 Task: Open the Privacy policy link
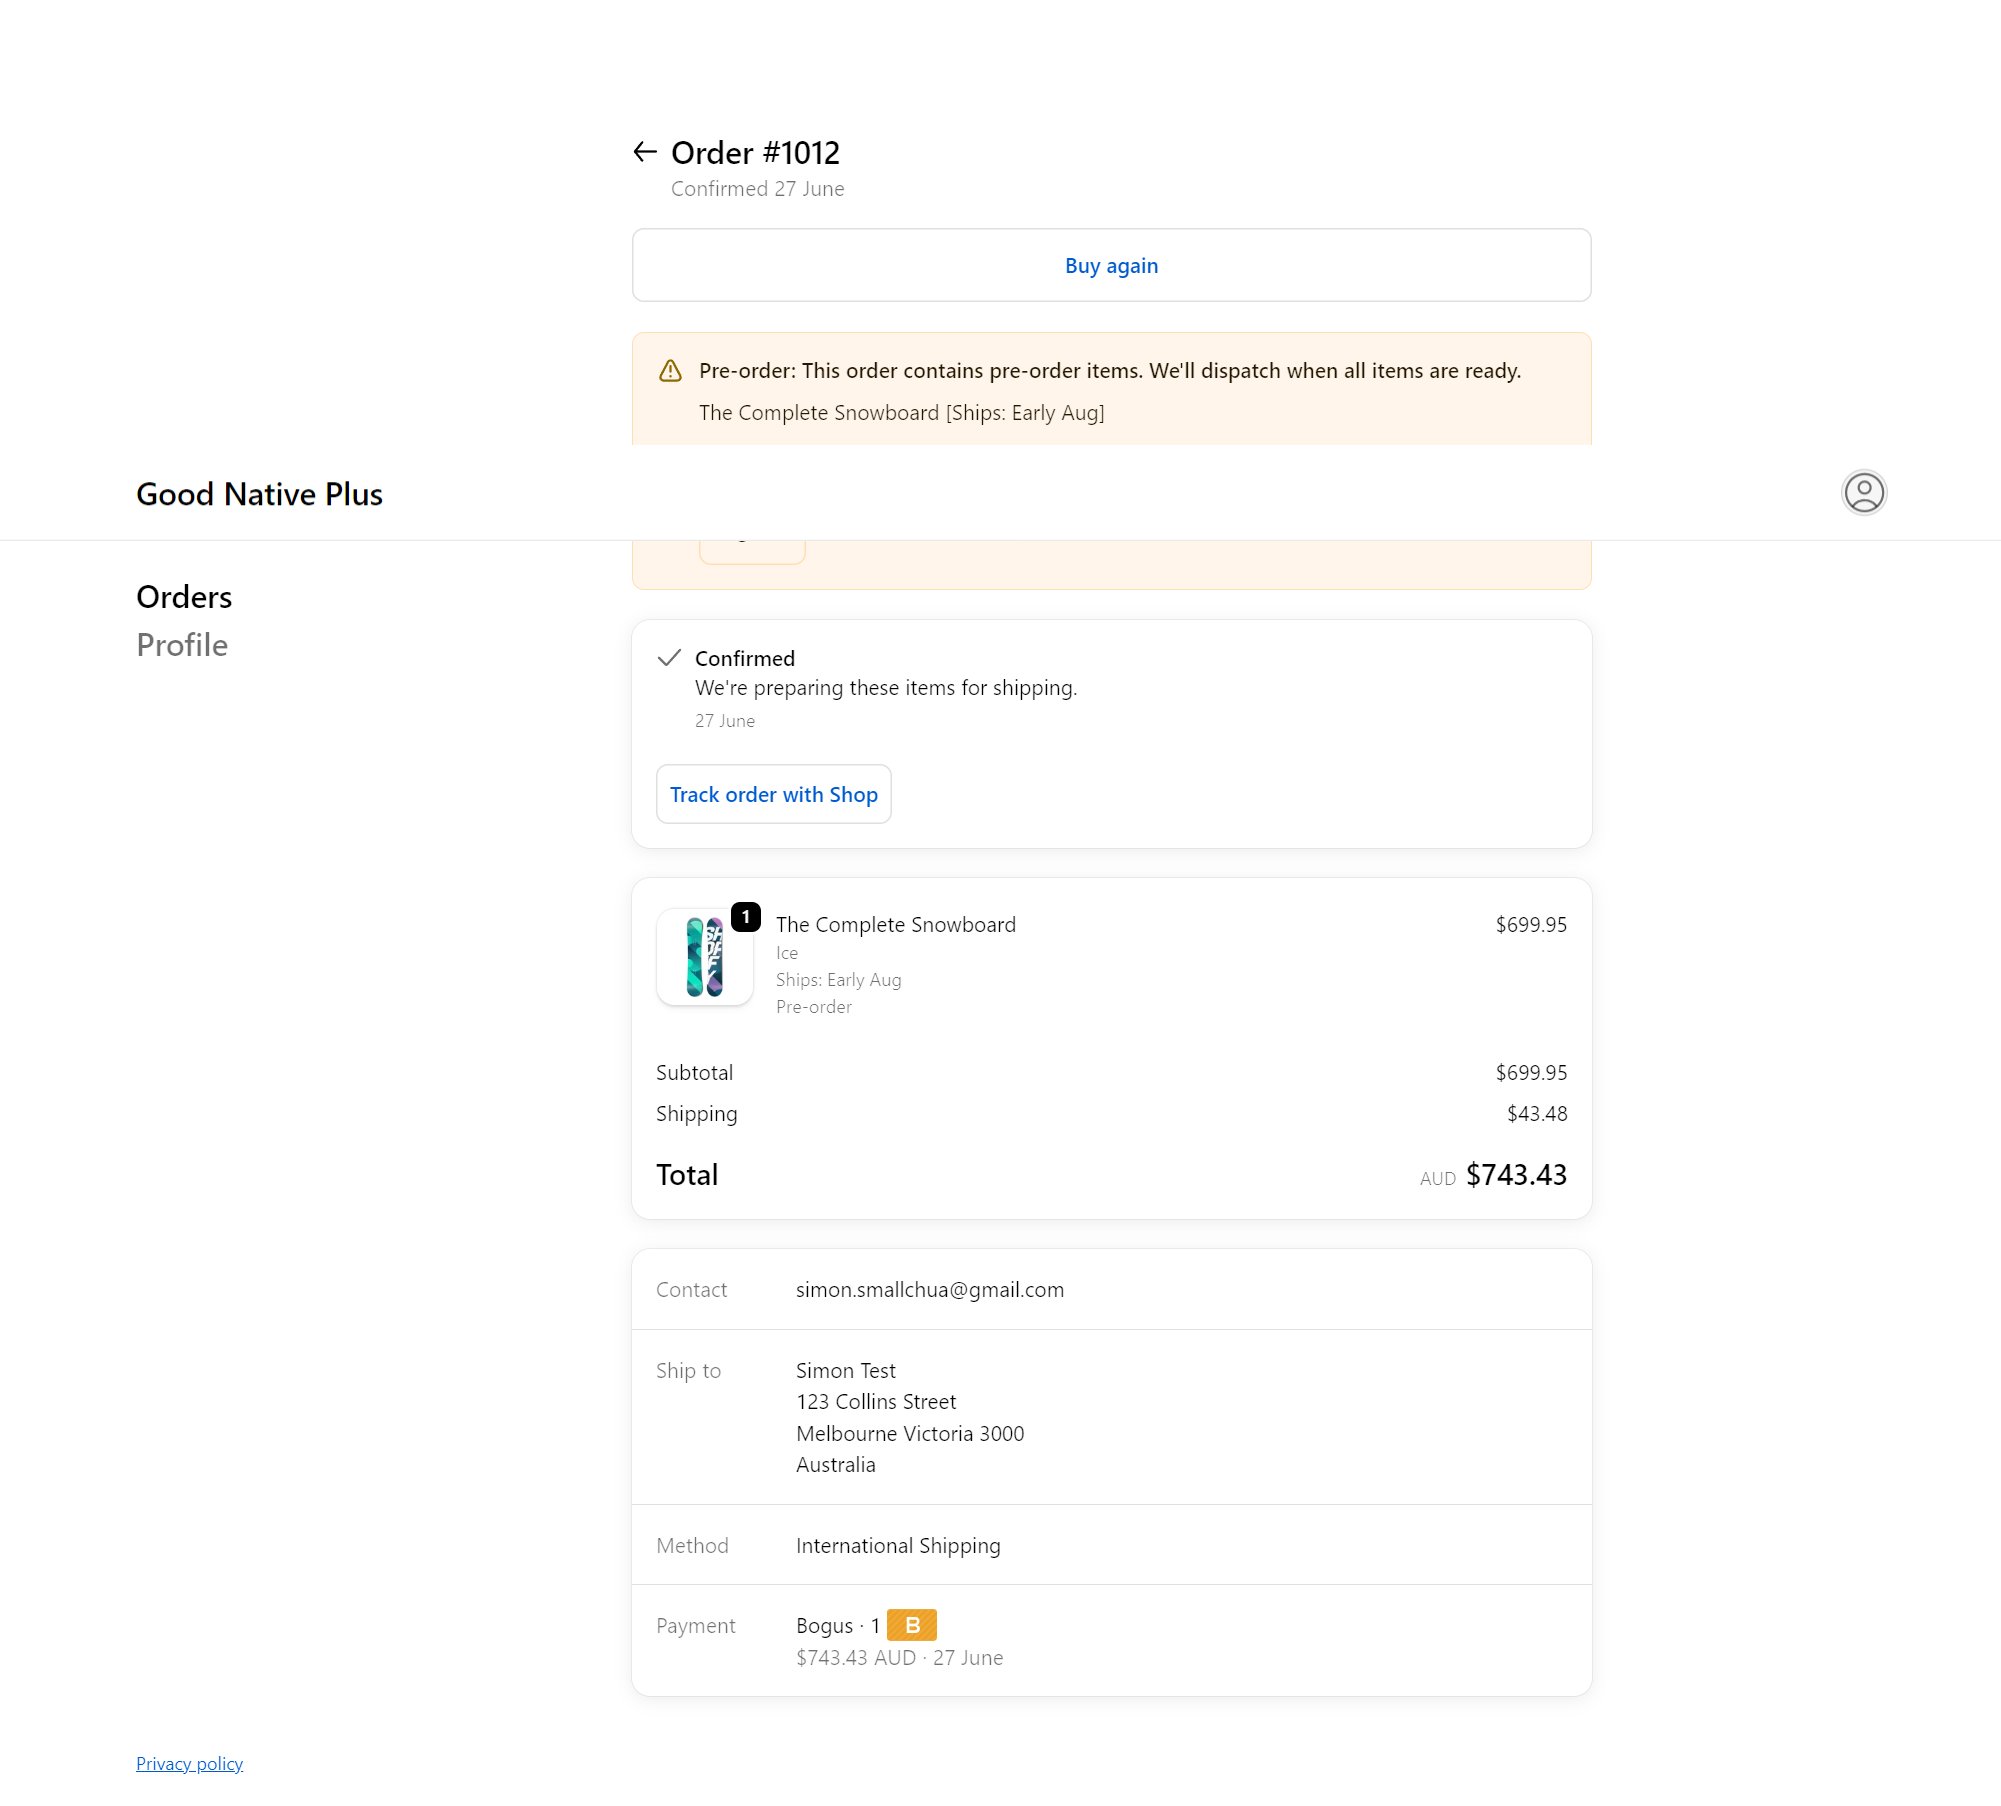point(189,1763)
